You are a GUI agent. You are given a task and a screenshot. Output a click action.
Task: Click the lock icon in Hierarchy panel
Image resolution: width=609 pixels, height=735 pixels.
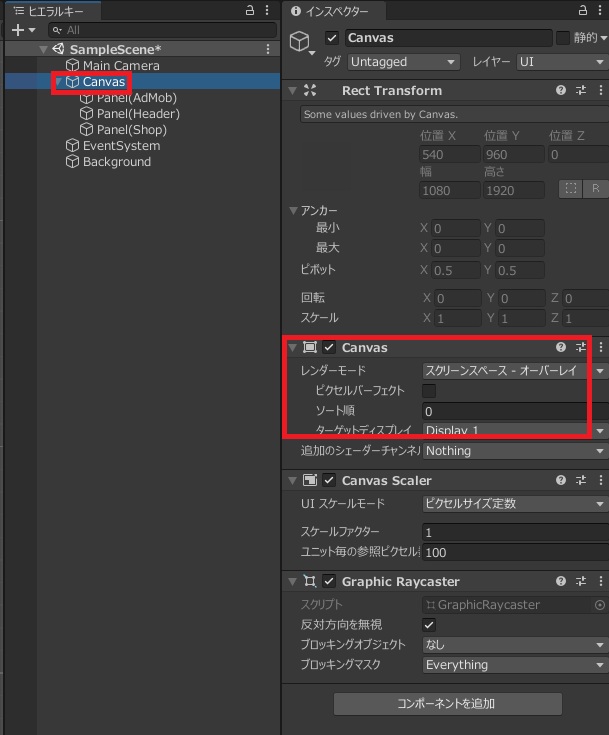tap(249, 11)
